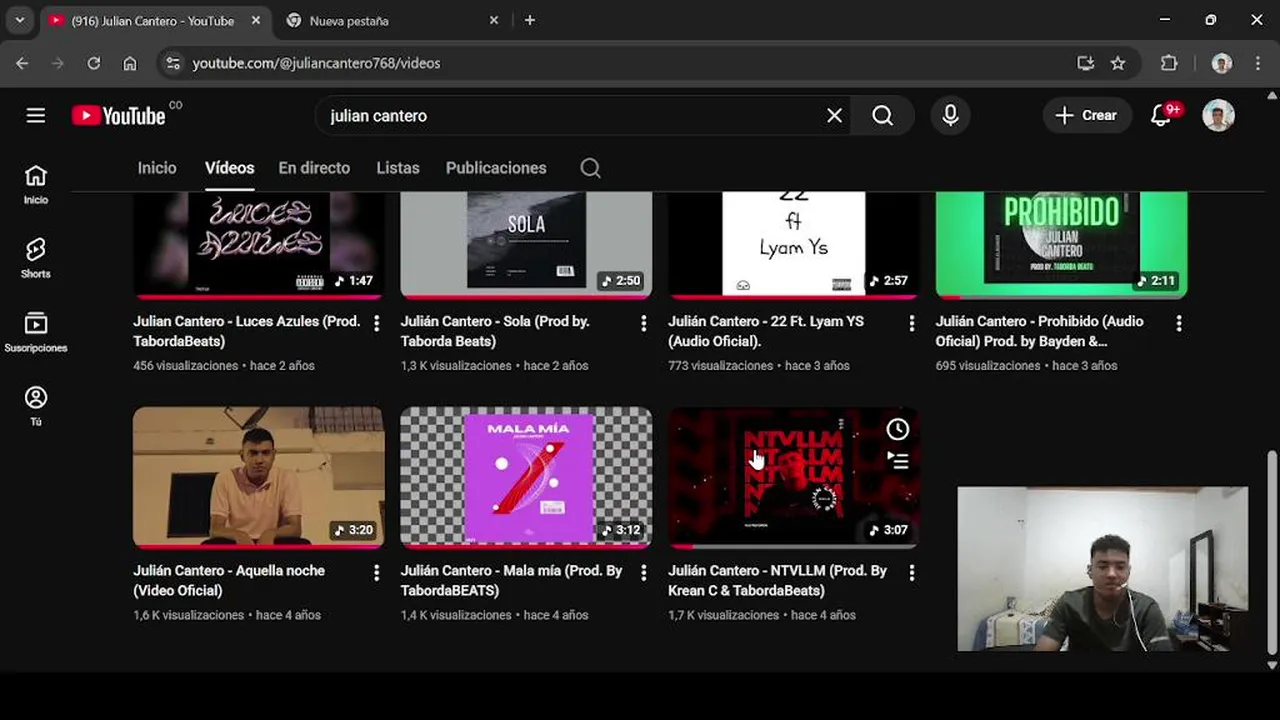
Task: Switch to the Inicio channel tab
Action: click(x=157, y=168)
